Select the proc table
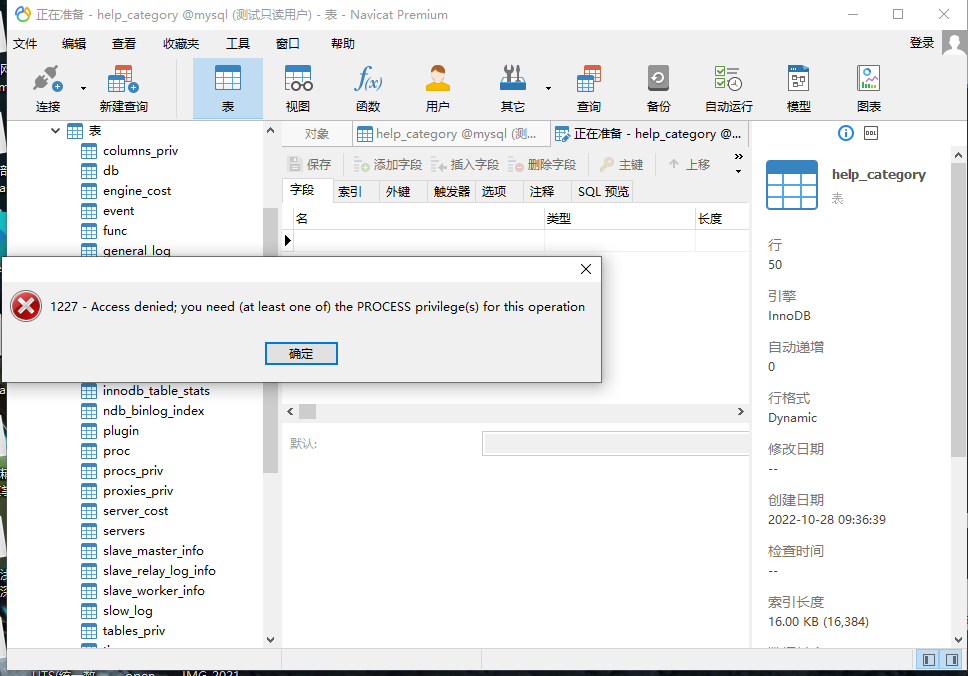968x676 pixels. coord(116,451)
